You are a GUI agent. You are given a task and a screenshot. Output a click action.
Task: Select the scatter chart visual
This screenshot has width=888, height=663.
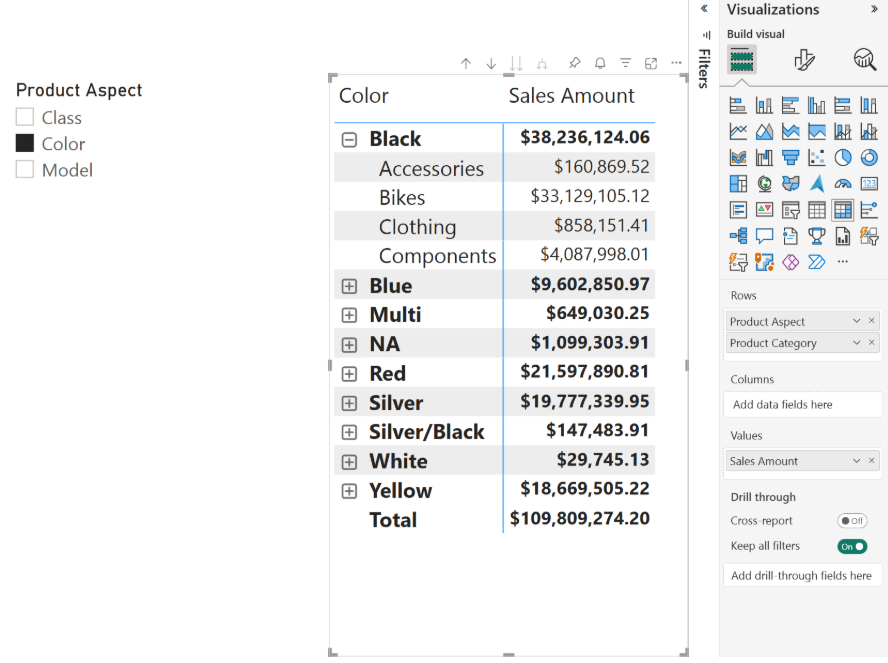817,157
